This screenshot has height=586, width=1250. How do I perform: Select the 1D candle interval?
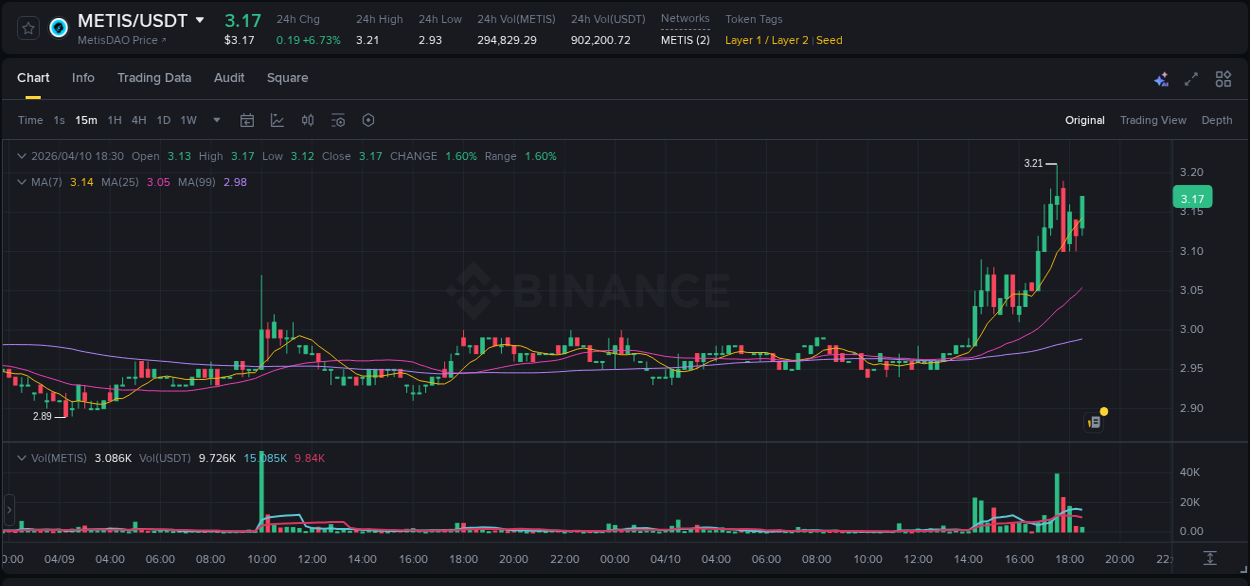pos(163,120)
